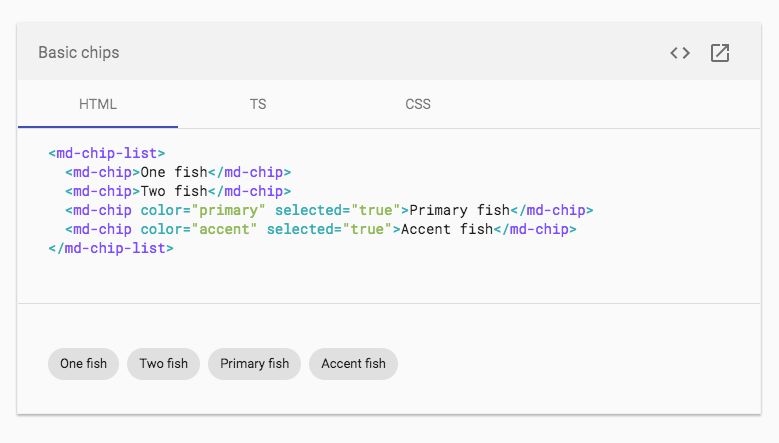The height and width of the screenshot is (443, 779).
Task: Click the opening md-chip-list tag in code
Action: coord(107,154)
